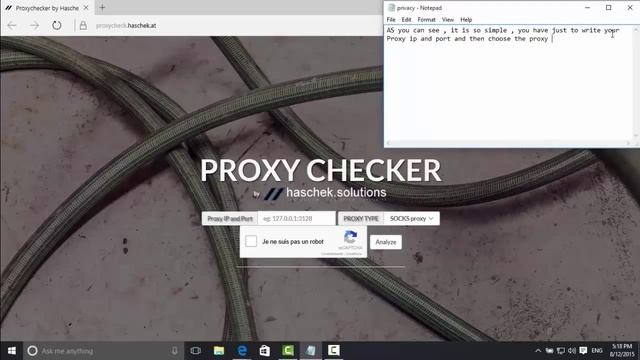Image resolution: width=640 pixels, height=360 pixels.
Task: Open a new browser tab
Action: (x=102, y=7)
